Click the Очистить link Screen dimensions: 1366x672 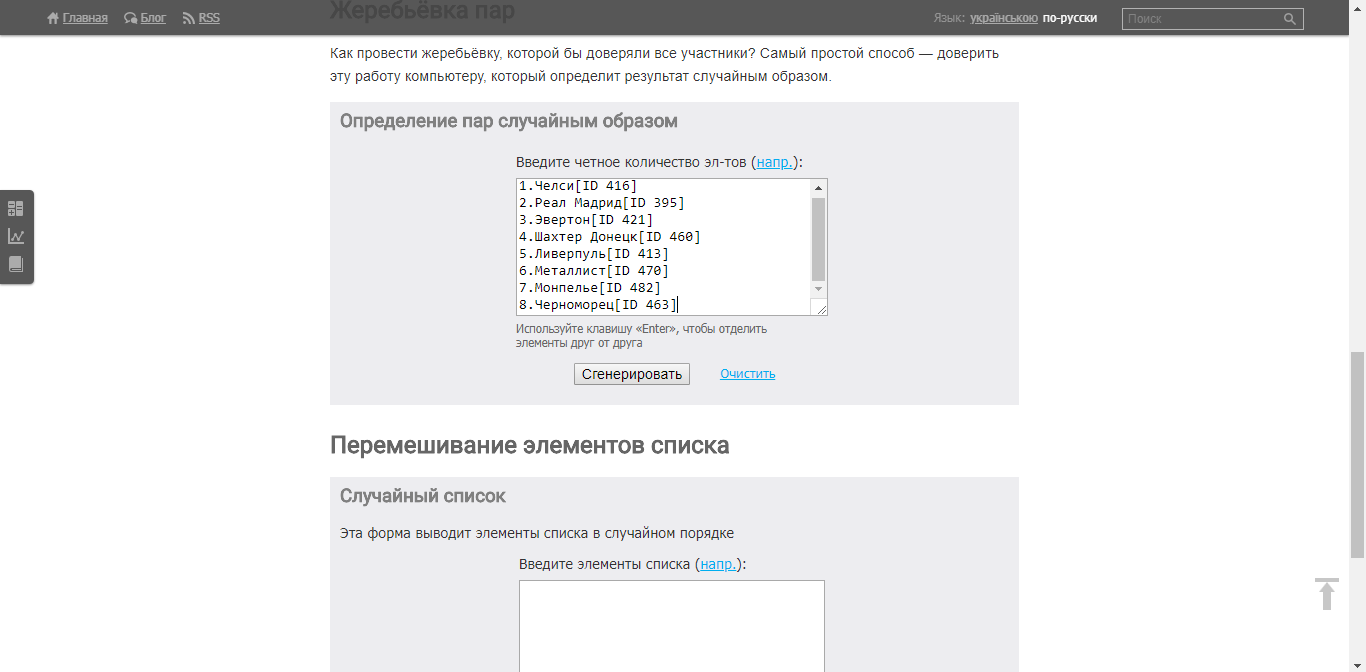point(747,374)
